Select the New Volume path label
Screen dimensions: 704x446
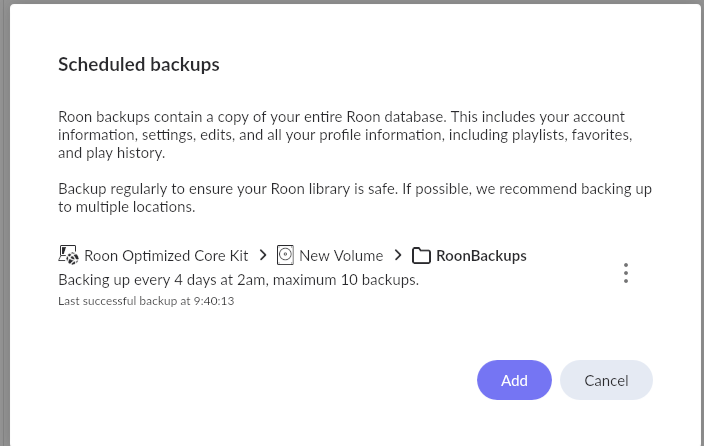pos(341,256)
